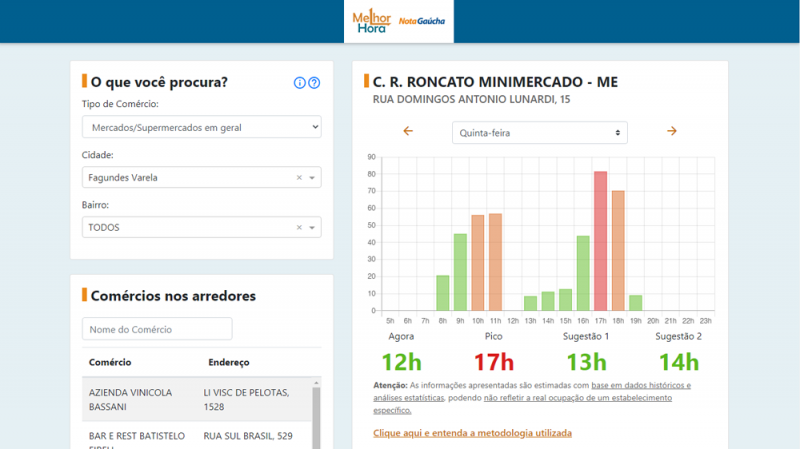Click the Nome do Comércio search field
The width and height of the screenshot is (800, 449).
point(157,329)
